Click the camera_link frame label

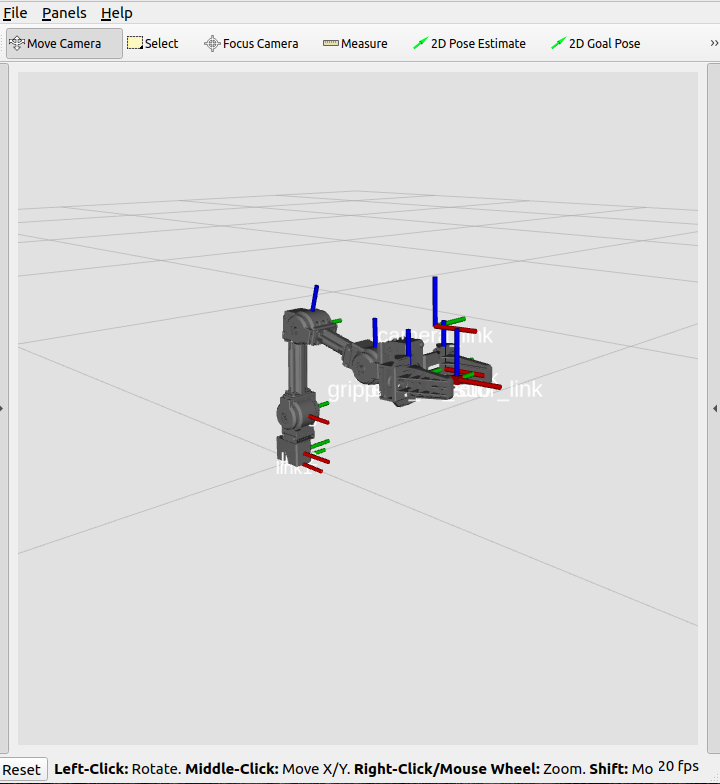(435, 336)
